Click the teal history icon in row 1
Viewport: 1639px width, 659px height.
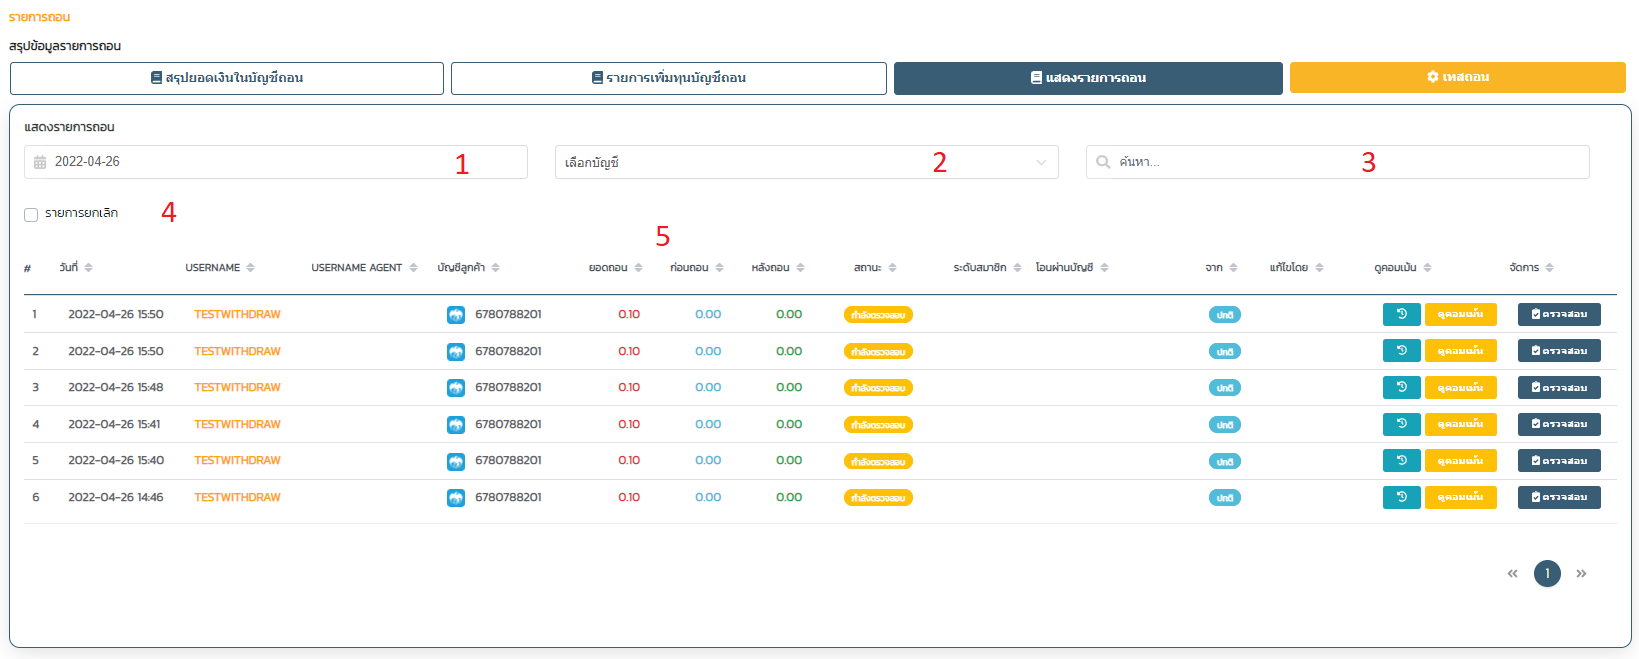(1401, 314)
